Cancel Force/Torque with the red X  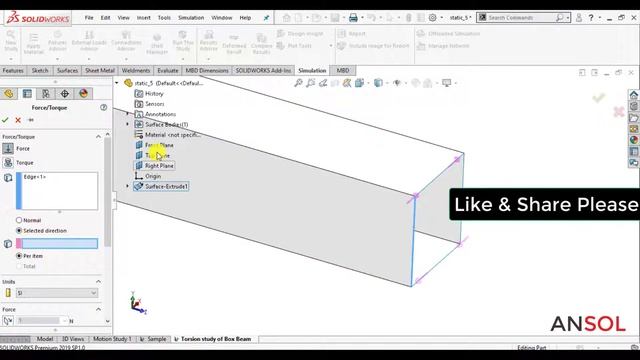click(18, 120)
